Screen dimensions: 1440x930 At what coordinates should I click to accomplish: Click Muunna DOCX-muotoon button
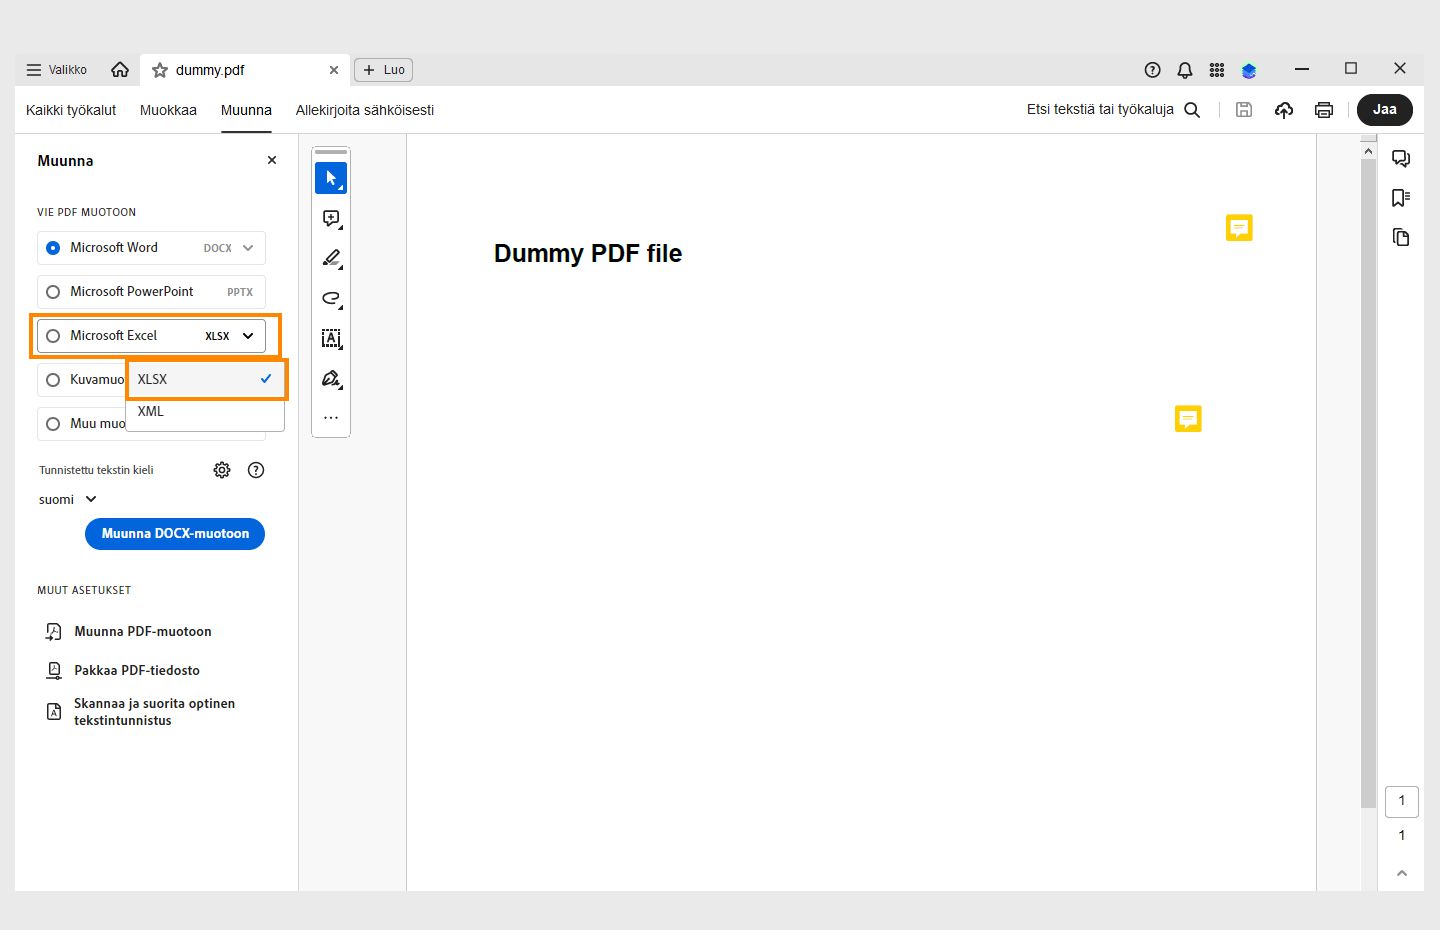175,534
